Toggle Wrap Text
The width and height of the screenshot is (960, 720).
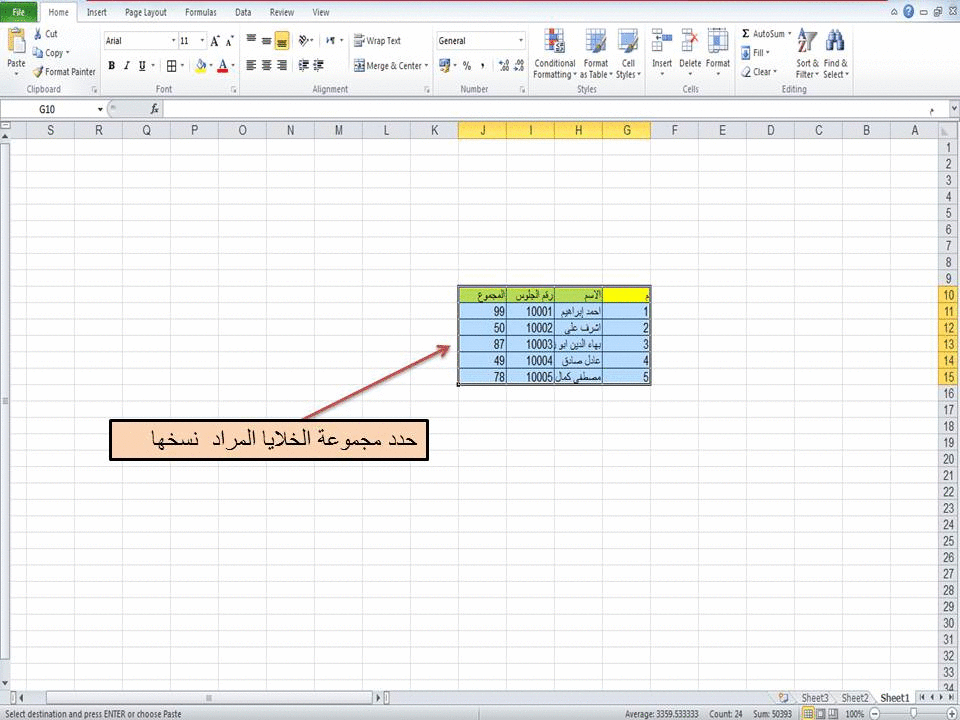[x=377, y=40]
